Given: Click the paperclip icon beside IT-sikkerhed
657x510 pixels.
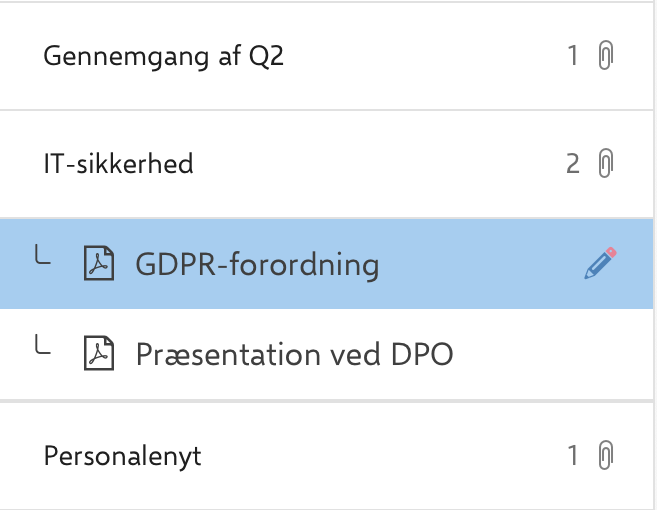Looking at the screenshot, I should (604, 163).
